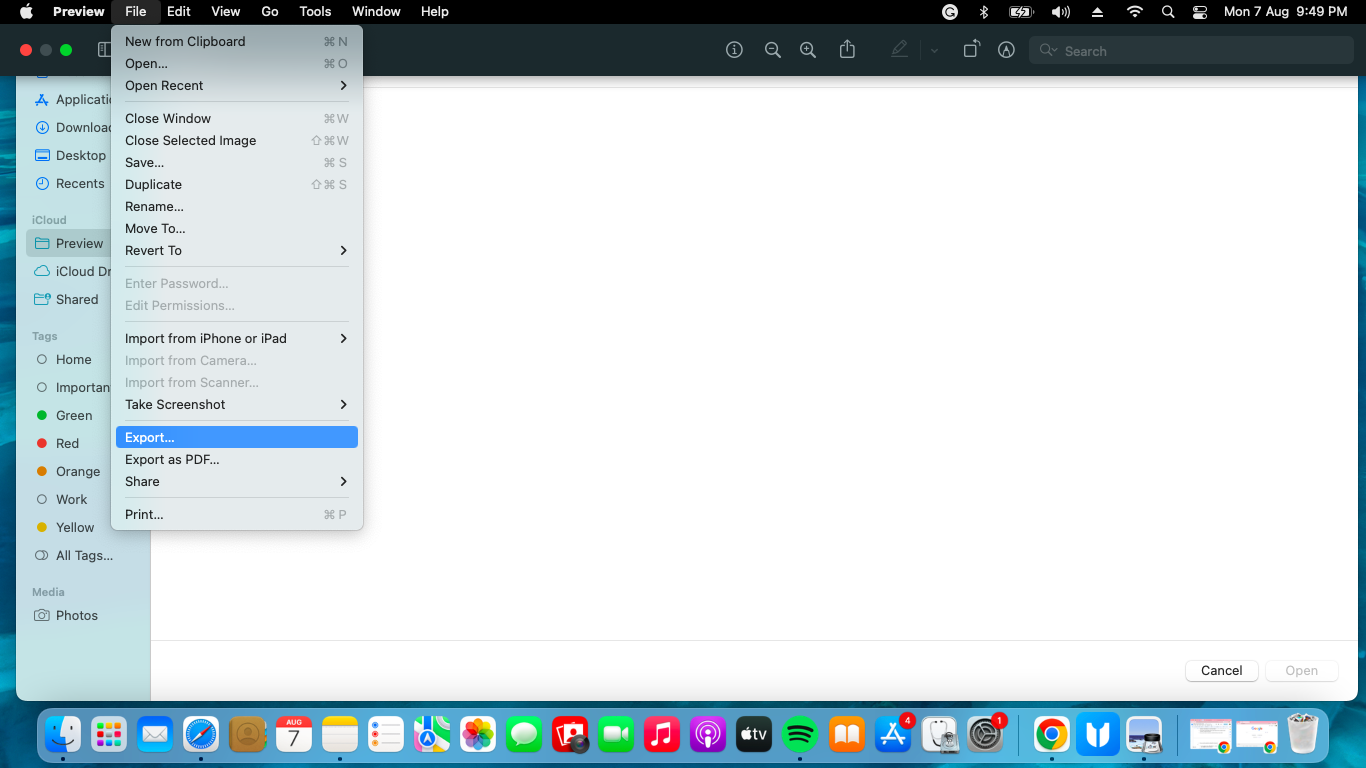Click the Zoom Out magnifier icon
The height and width of the screenshot is (768, 1366).
pyautogui.click(x=772, y=50)
